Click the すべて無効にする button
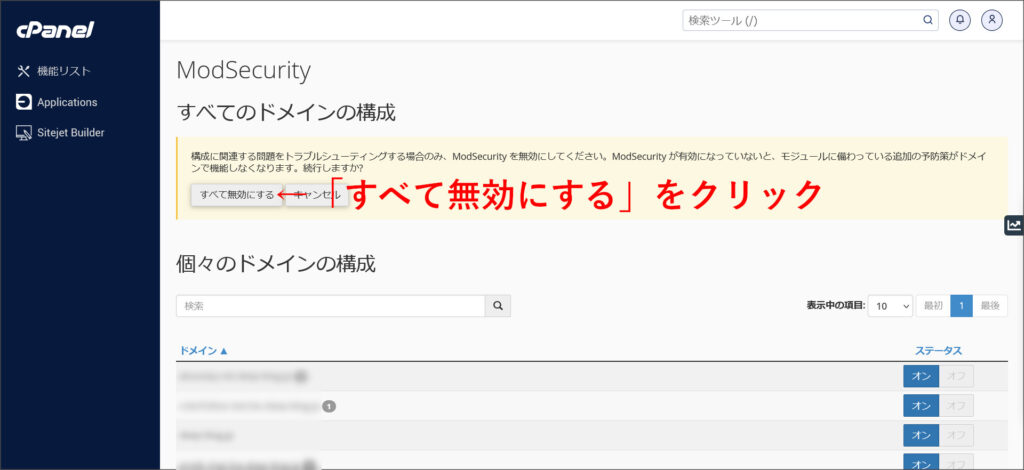This screenshot has height=470, width=1024. [x=237, y=195]
